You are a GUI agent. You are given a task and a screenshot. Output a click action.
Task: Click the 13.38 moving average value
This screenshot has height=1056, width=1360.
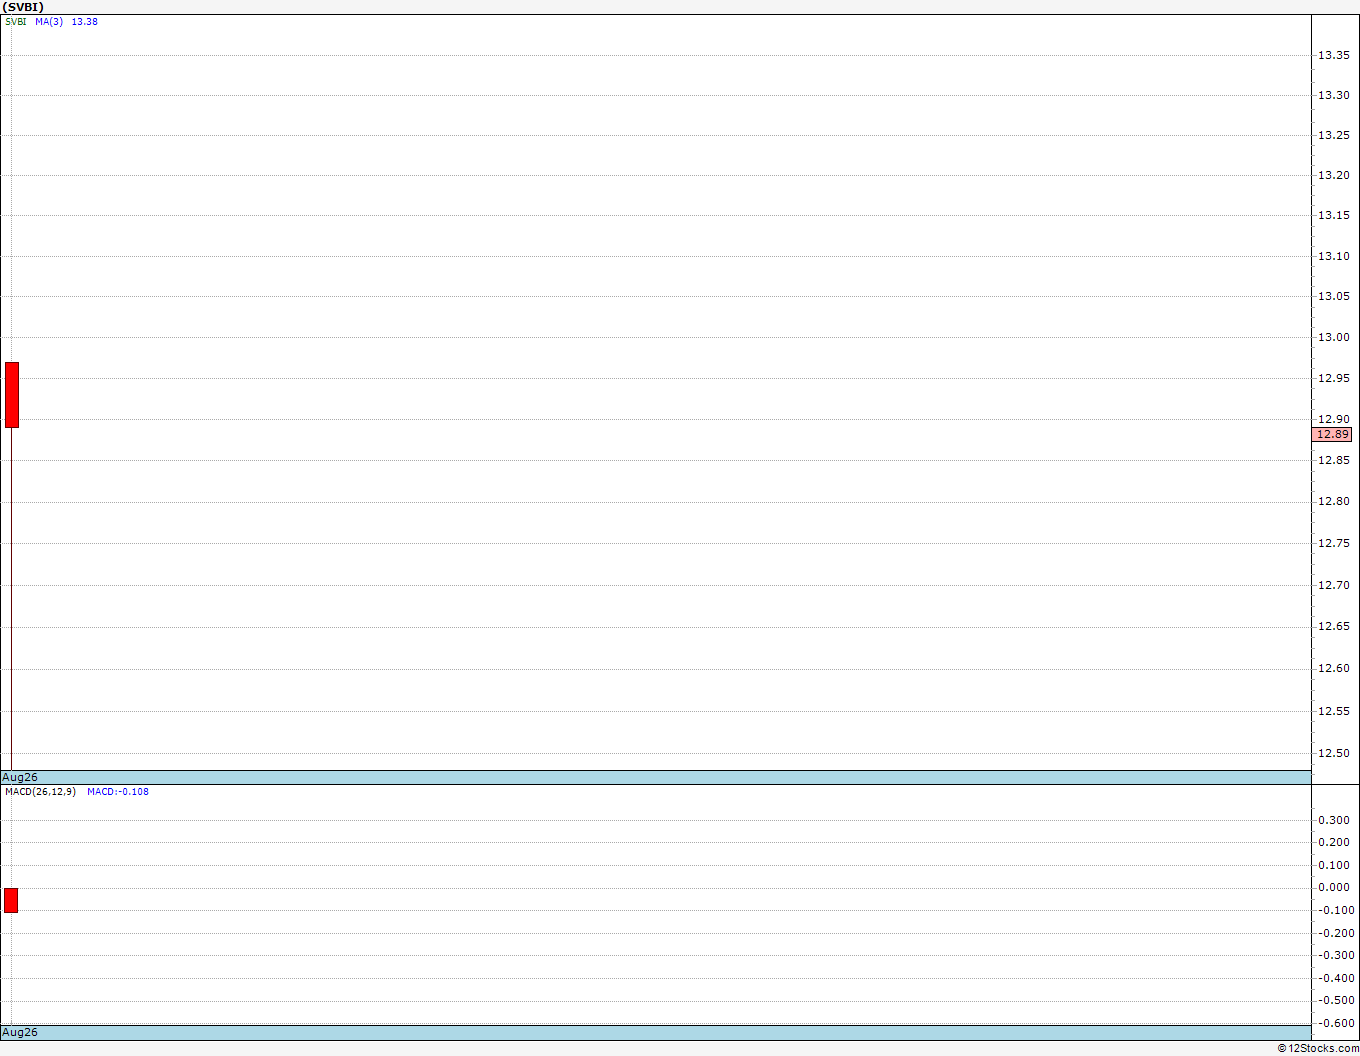click(85, 22)
